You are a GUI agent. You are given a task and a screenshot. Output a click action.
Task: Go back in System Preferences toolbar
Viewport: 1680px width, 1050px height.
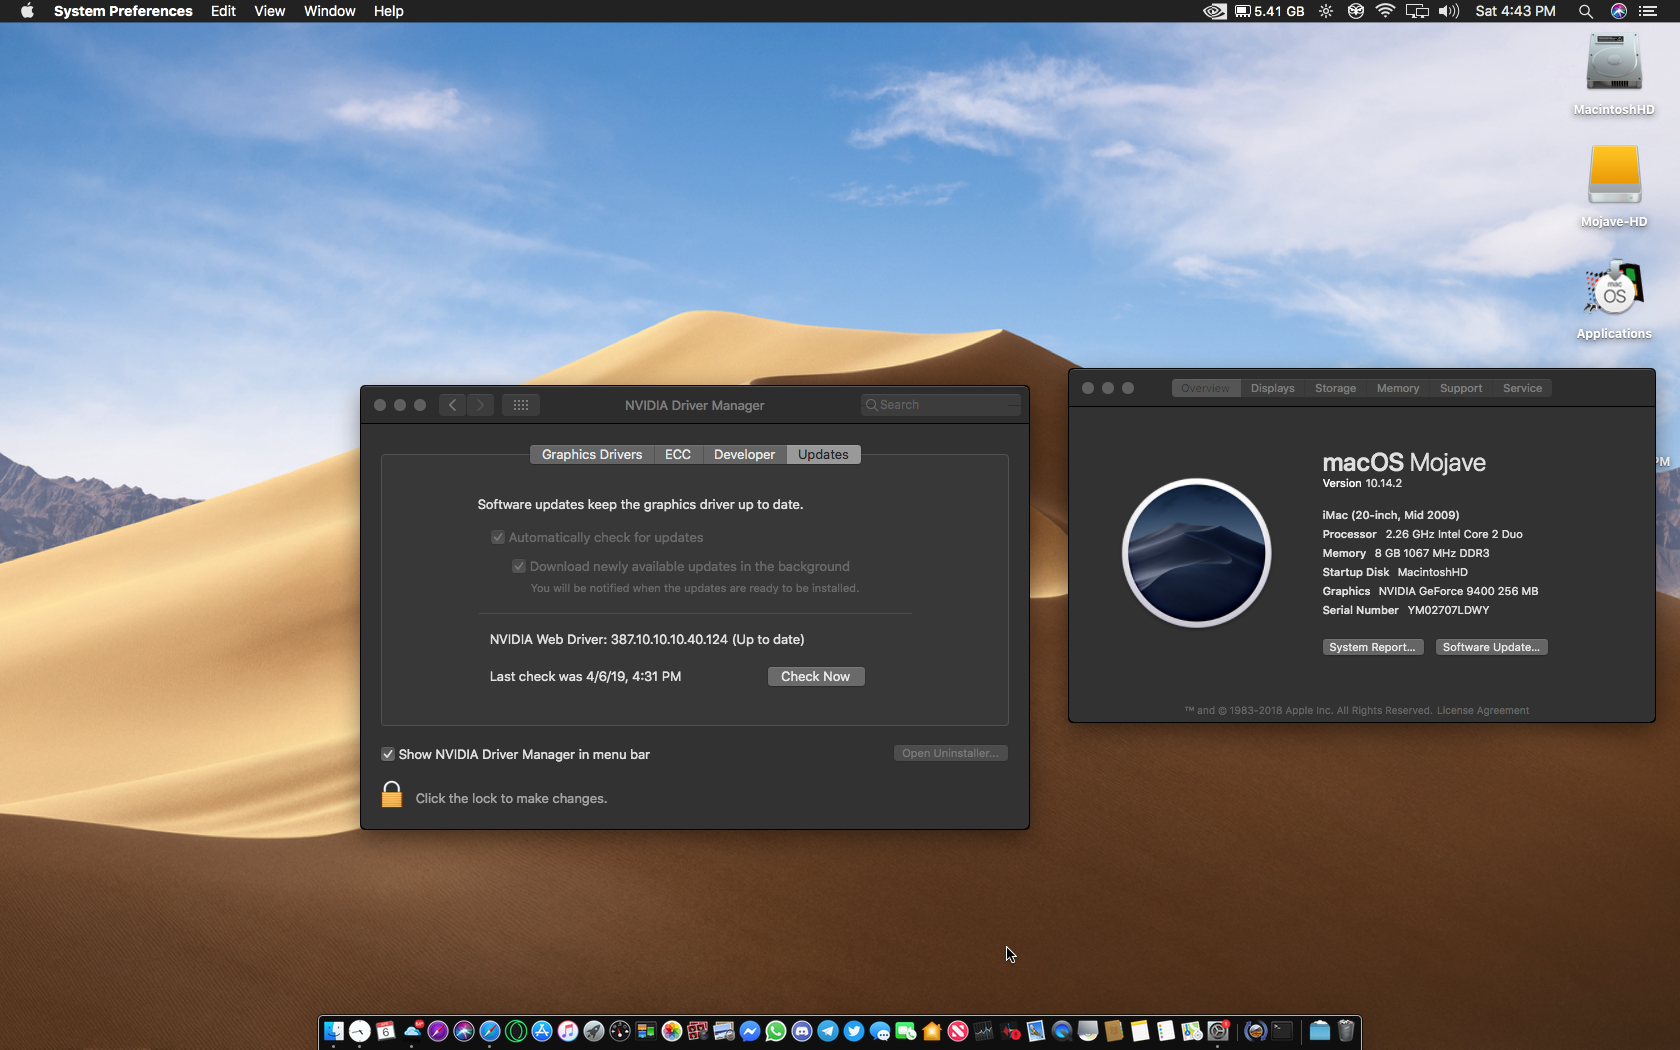[x=452, y=405]
